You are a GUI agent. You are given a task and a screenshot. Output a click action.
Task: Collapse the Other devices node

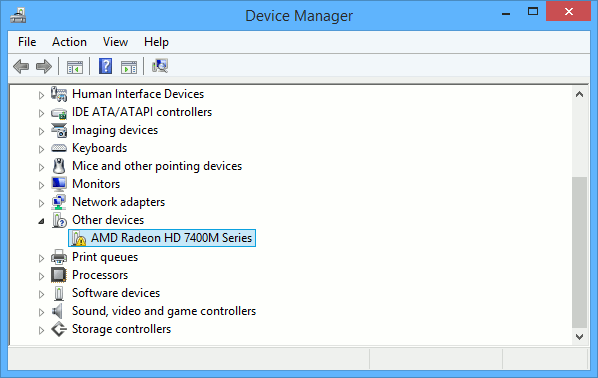pyautogui.click(x=41, y=221)
